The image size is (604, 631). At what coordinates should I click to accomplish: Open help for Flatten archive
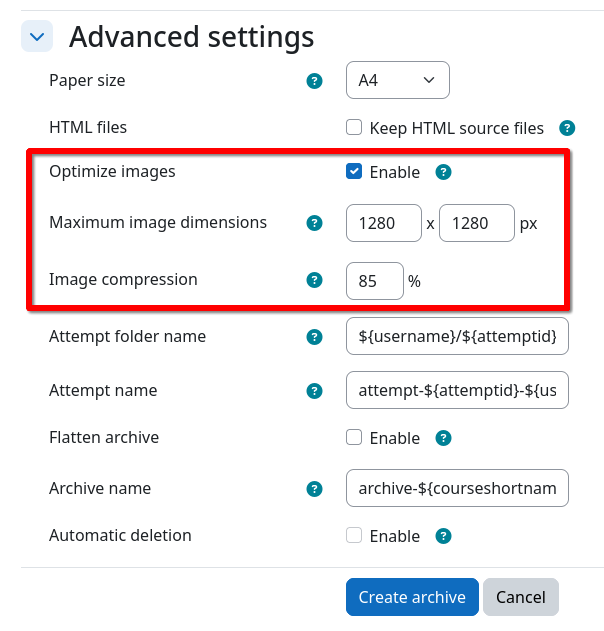coord(443,438)
